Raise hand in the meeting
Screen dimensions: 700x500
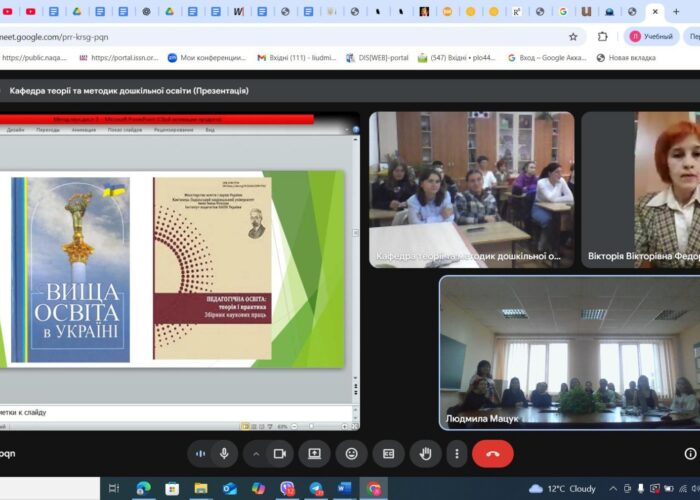click(x=425, y=453)
